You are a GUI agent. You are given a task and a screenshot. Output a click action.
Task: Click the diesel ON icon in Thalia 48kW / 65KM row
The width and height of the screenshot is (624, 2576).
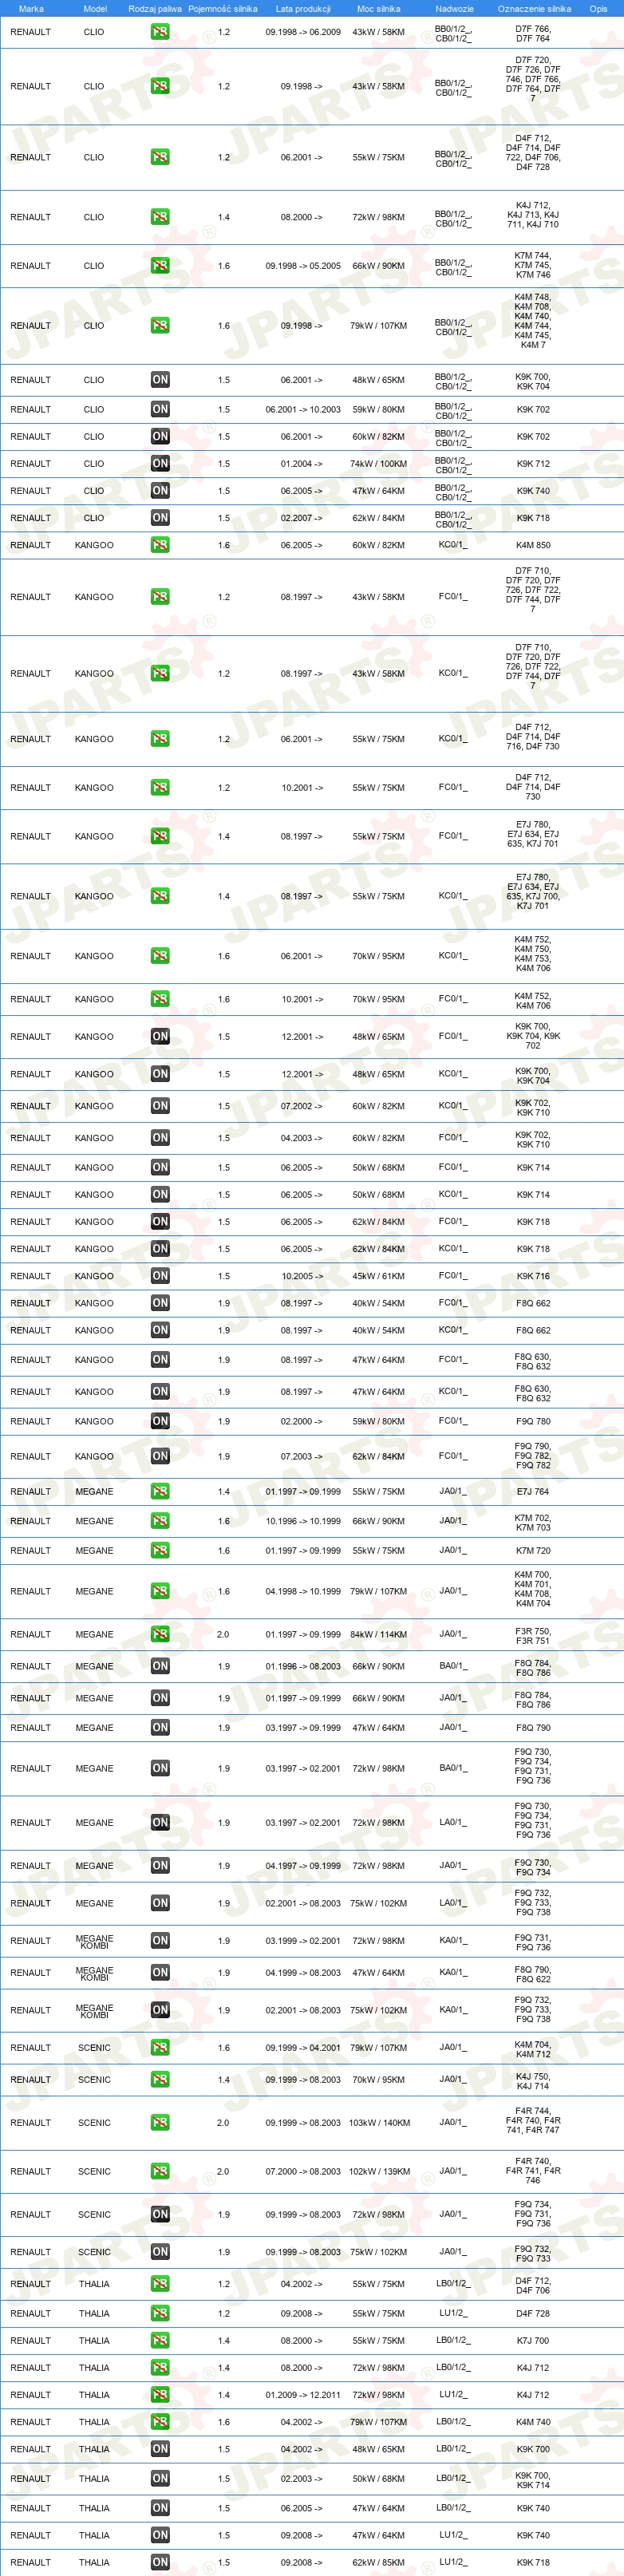[x=160, y=2448]
